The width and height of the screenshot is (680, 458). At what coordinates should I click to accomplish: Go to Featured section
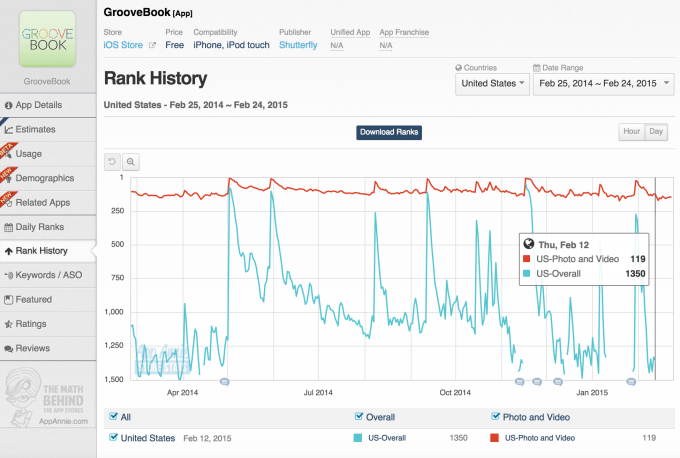point(48,299)
